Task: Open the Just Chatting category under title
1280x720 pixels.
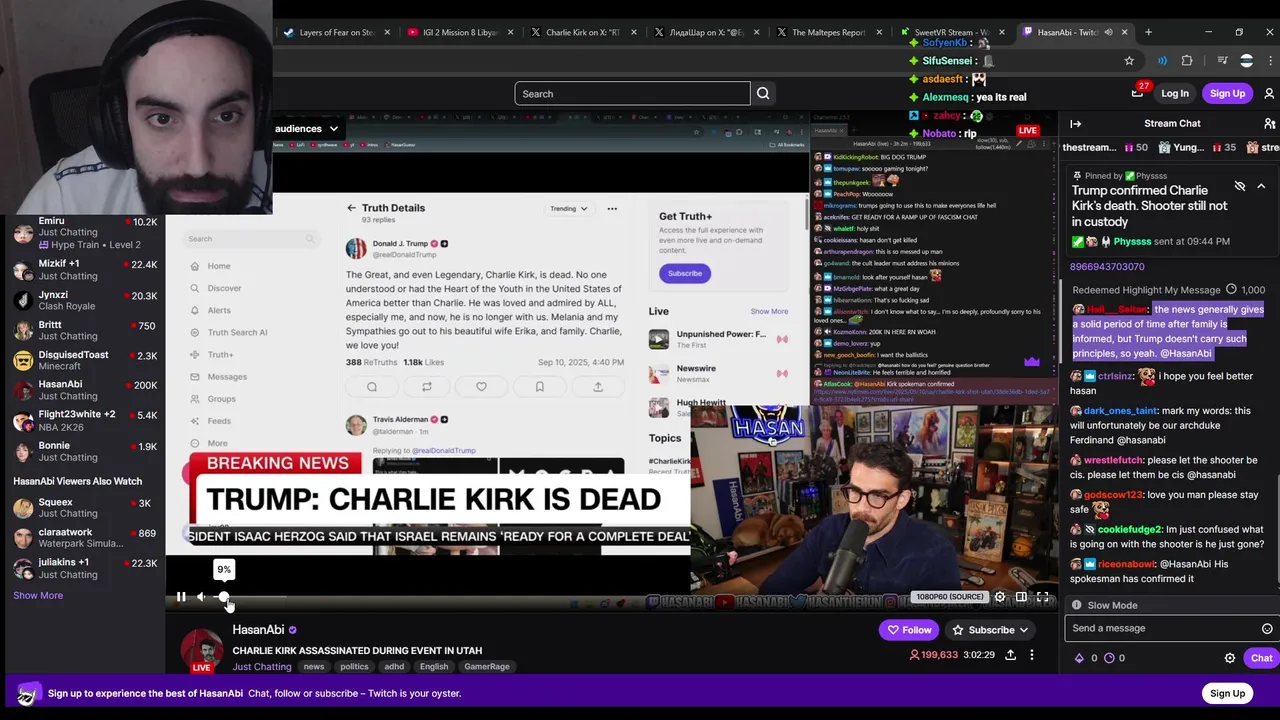Action: [x=262, y=666]
